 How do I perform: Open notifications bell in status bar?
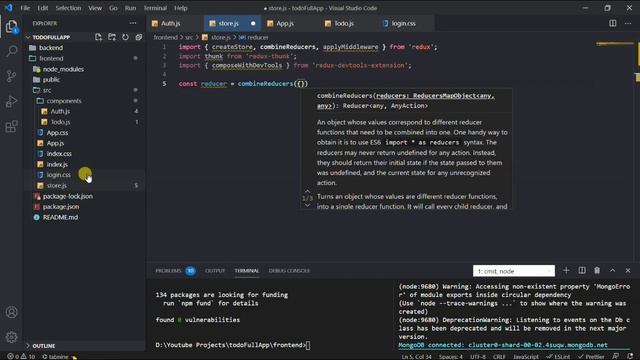click(631, 356)
